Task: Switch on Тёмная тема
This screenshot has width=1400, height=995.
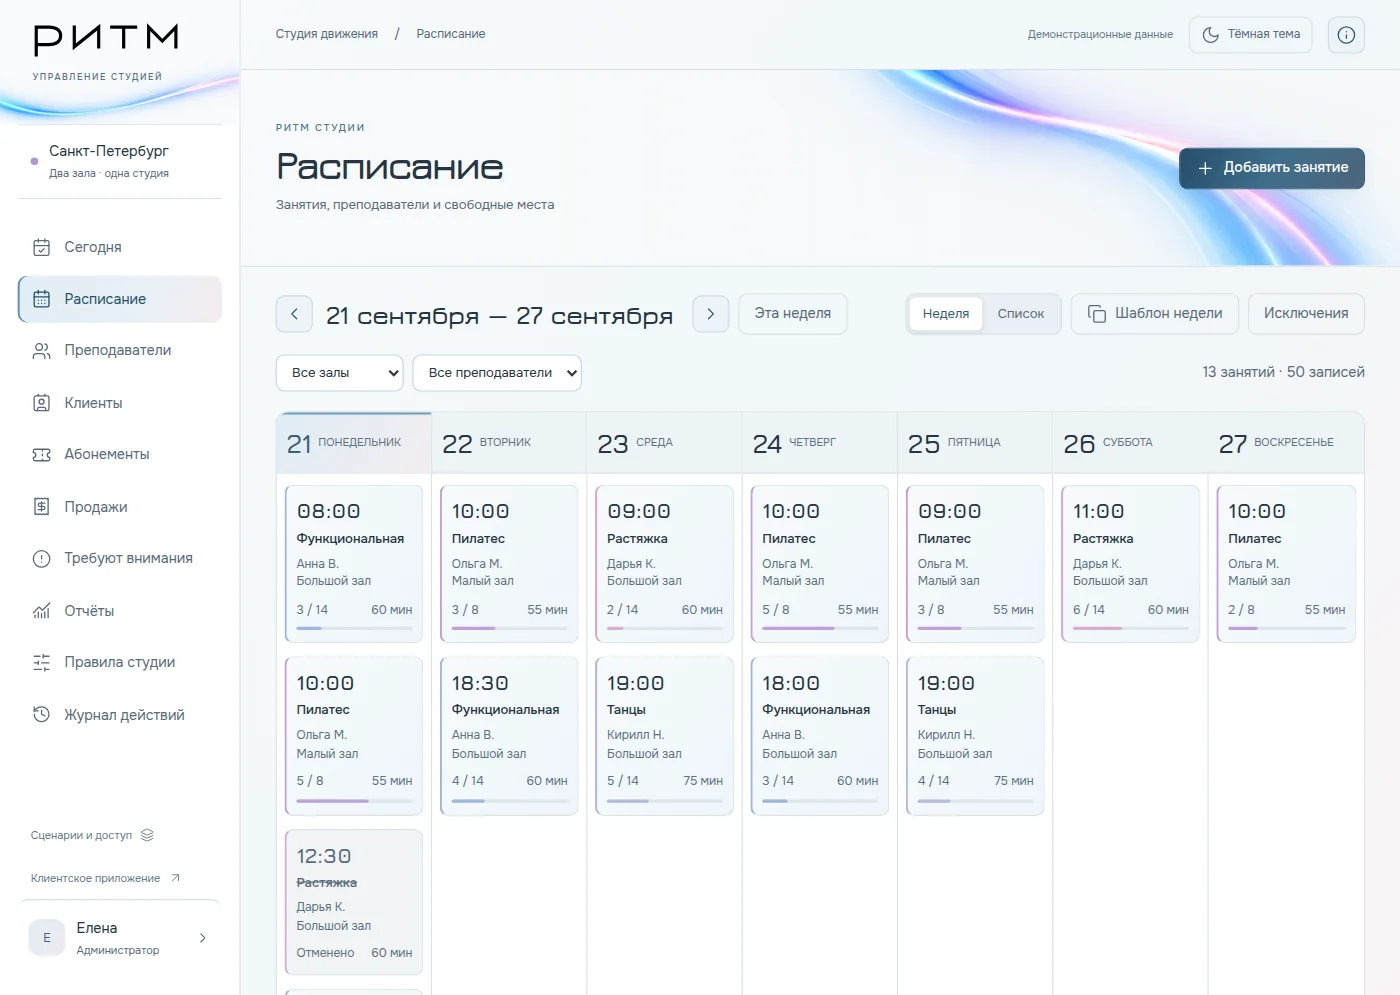Action: pos(1250,35)
